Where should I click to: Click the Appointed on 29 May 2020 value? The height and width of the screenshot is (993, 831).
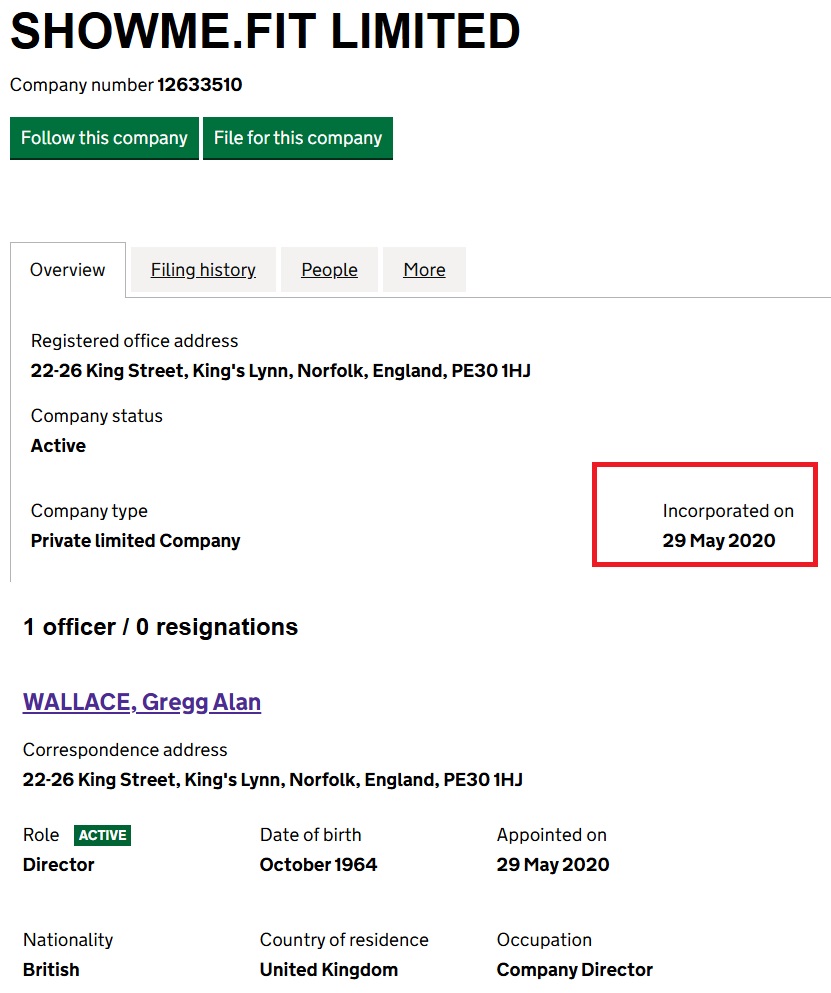pyautogui.click(x=553, y=864)
